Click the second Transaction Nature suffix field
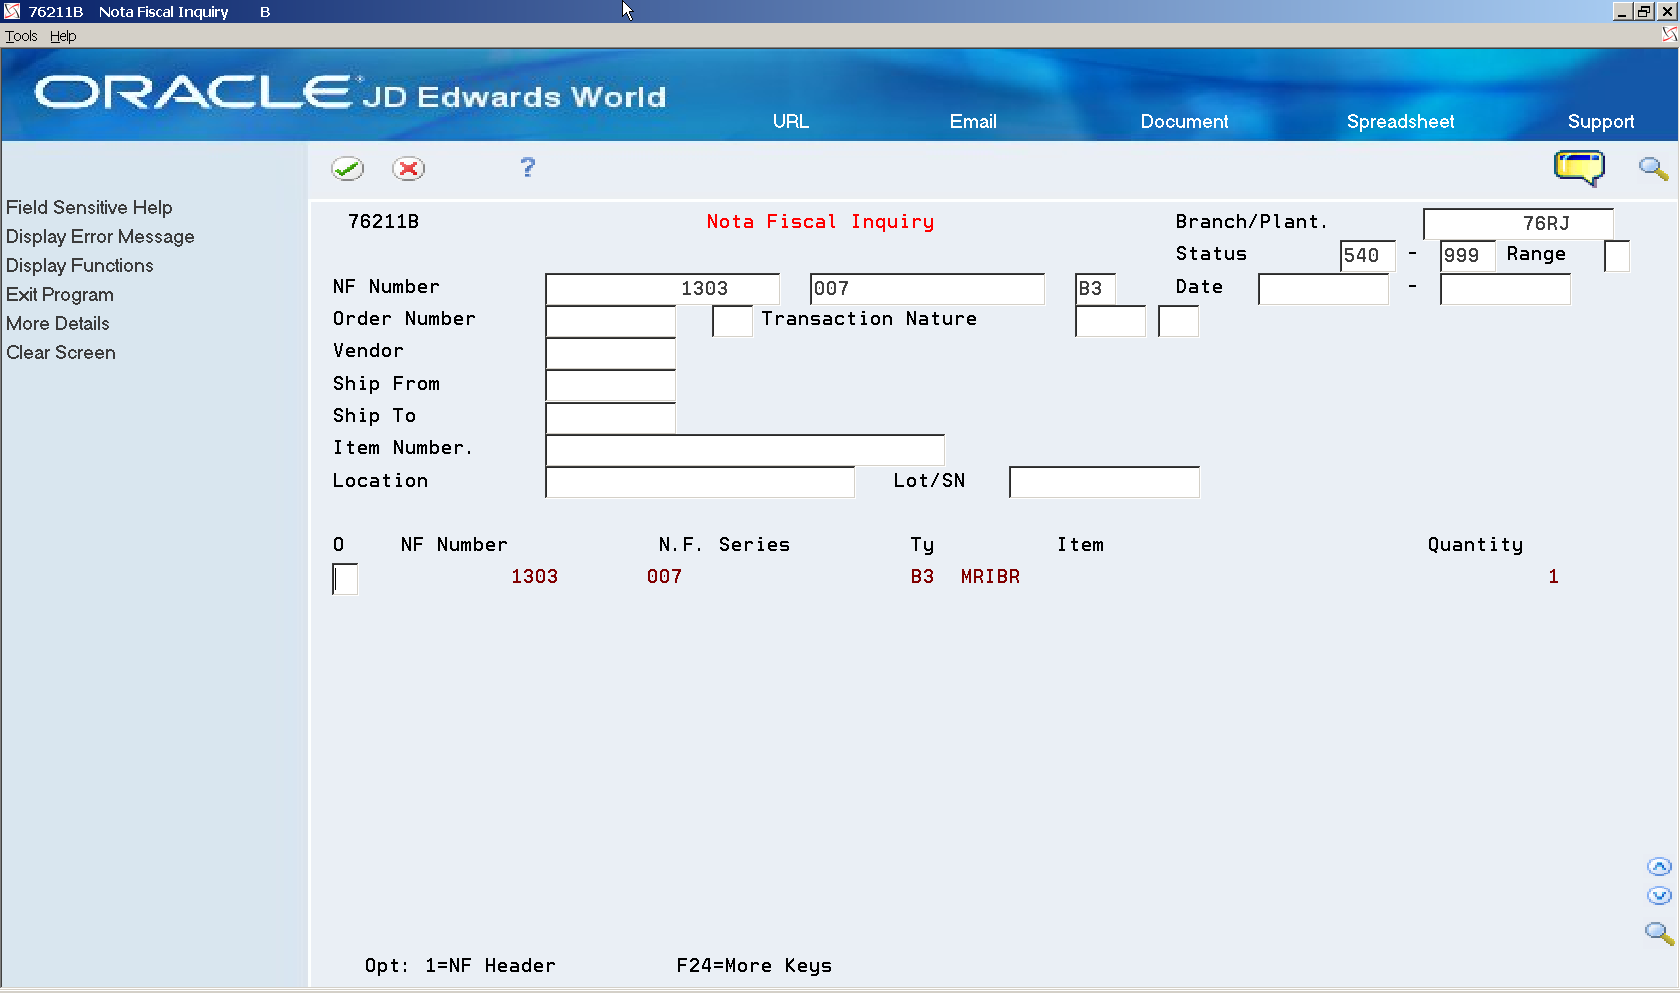The width and height of the screenshot is (1680, 993). tap(1178, 321)
